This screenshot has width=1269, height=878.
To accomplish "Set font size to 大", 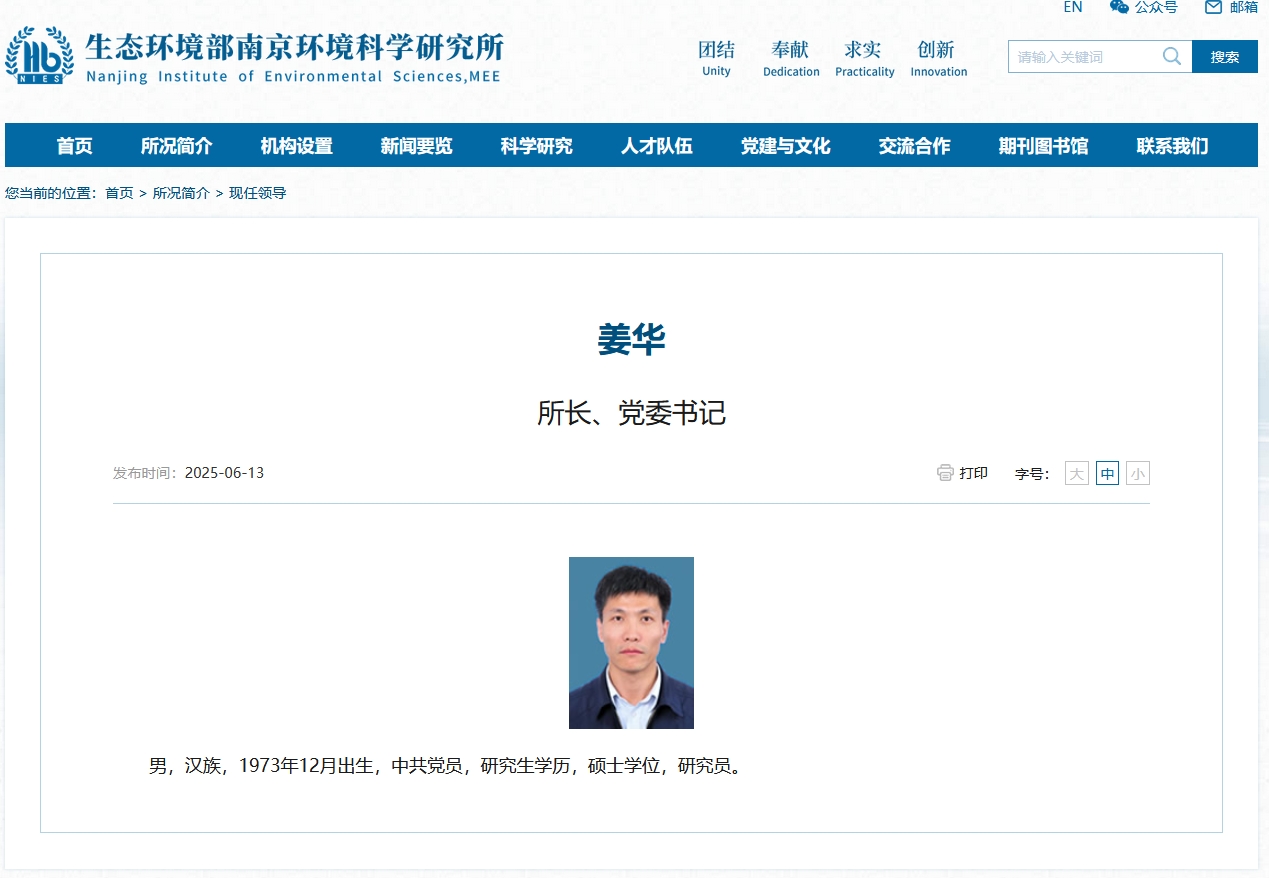I will pos(1077,473).
